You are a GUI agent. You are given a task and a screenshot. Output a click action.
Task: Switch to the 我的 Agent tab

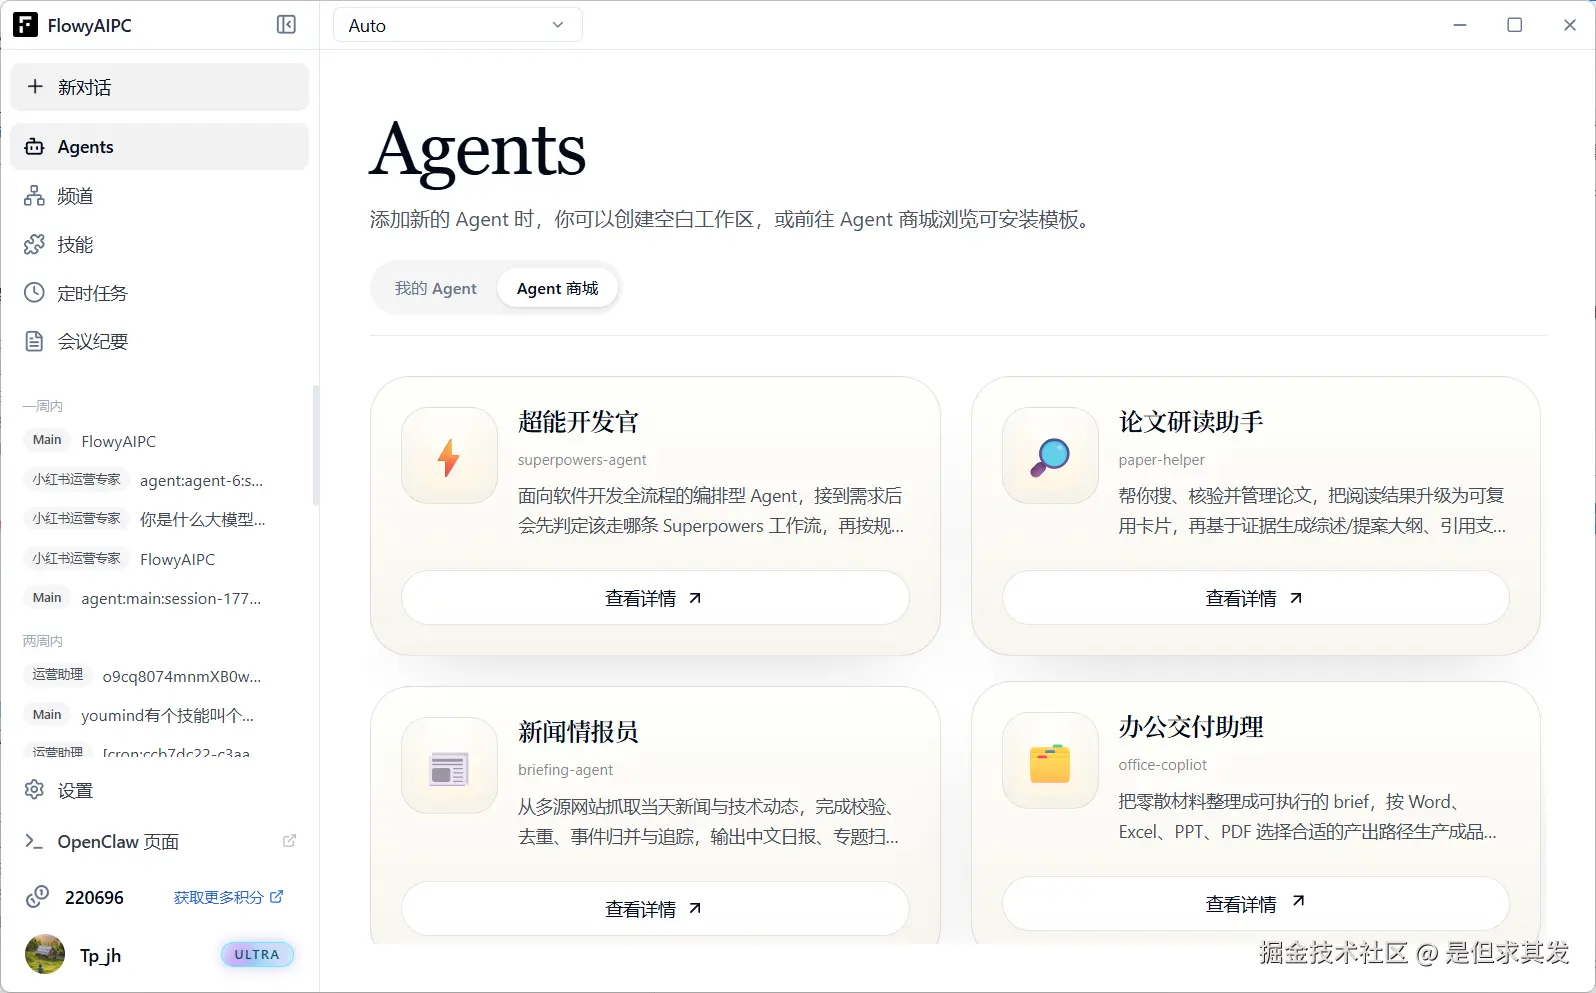point(435,288)
